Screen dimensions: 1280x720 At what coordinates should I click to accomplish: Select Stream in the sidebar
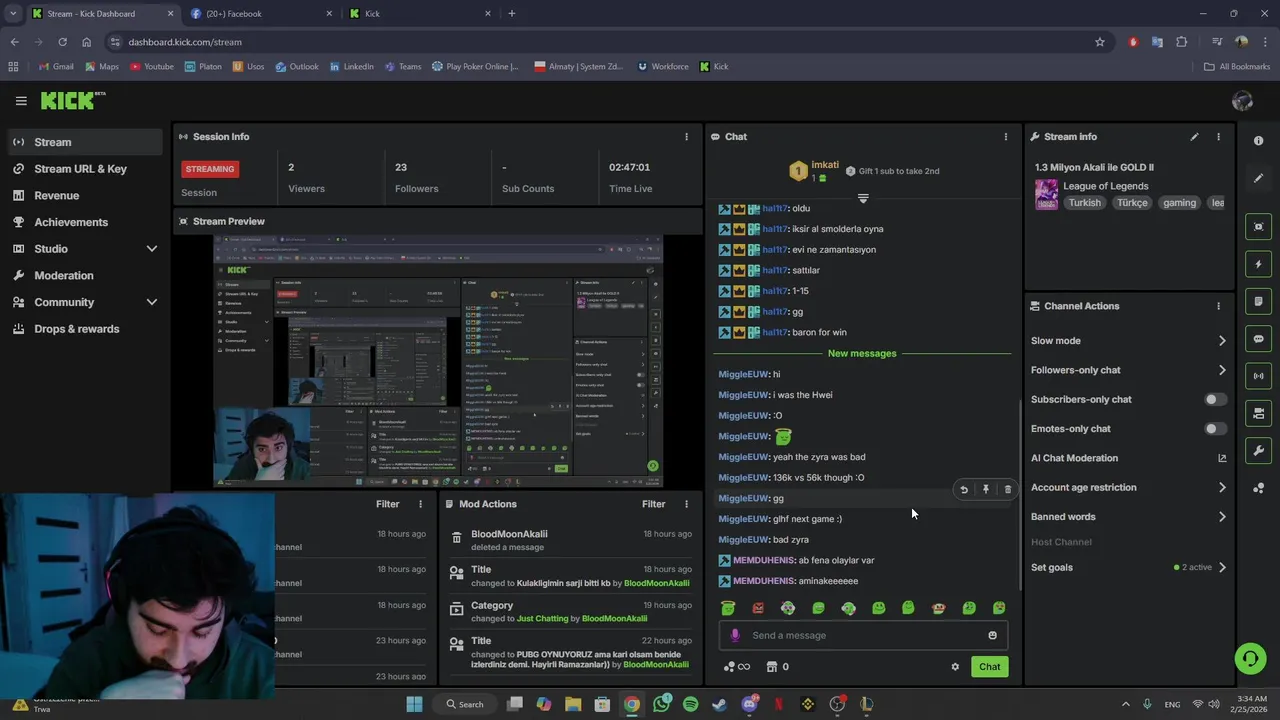[85, 142]
